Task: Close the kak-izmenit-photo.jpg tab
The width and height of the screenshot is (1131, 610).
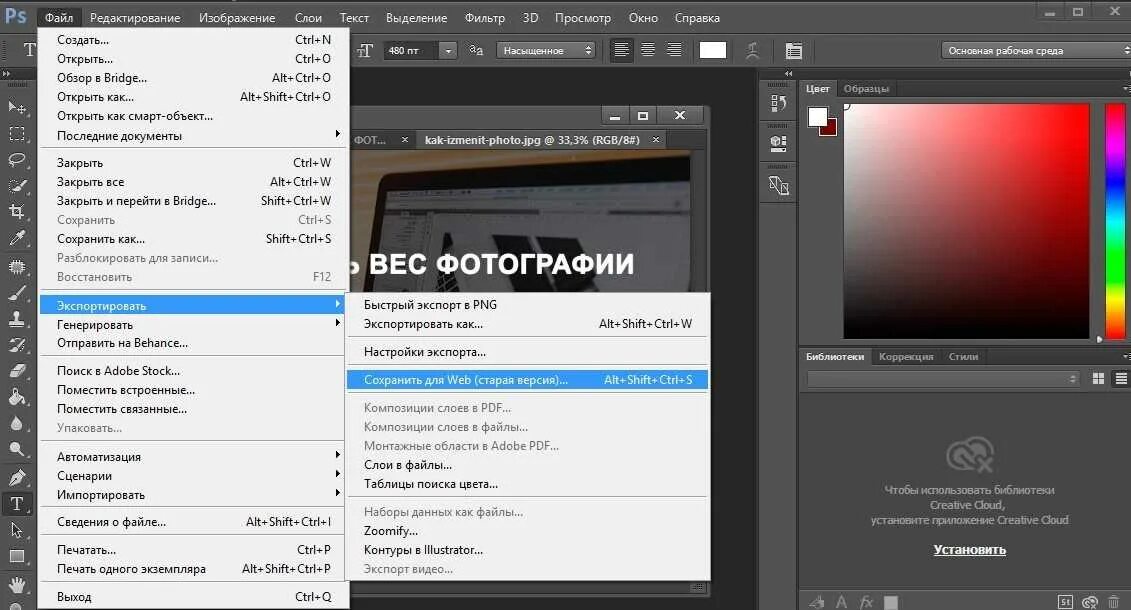Action: [x=656, y=140]
